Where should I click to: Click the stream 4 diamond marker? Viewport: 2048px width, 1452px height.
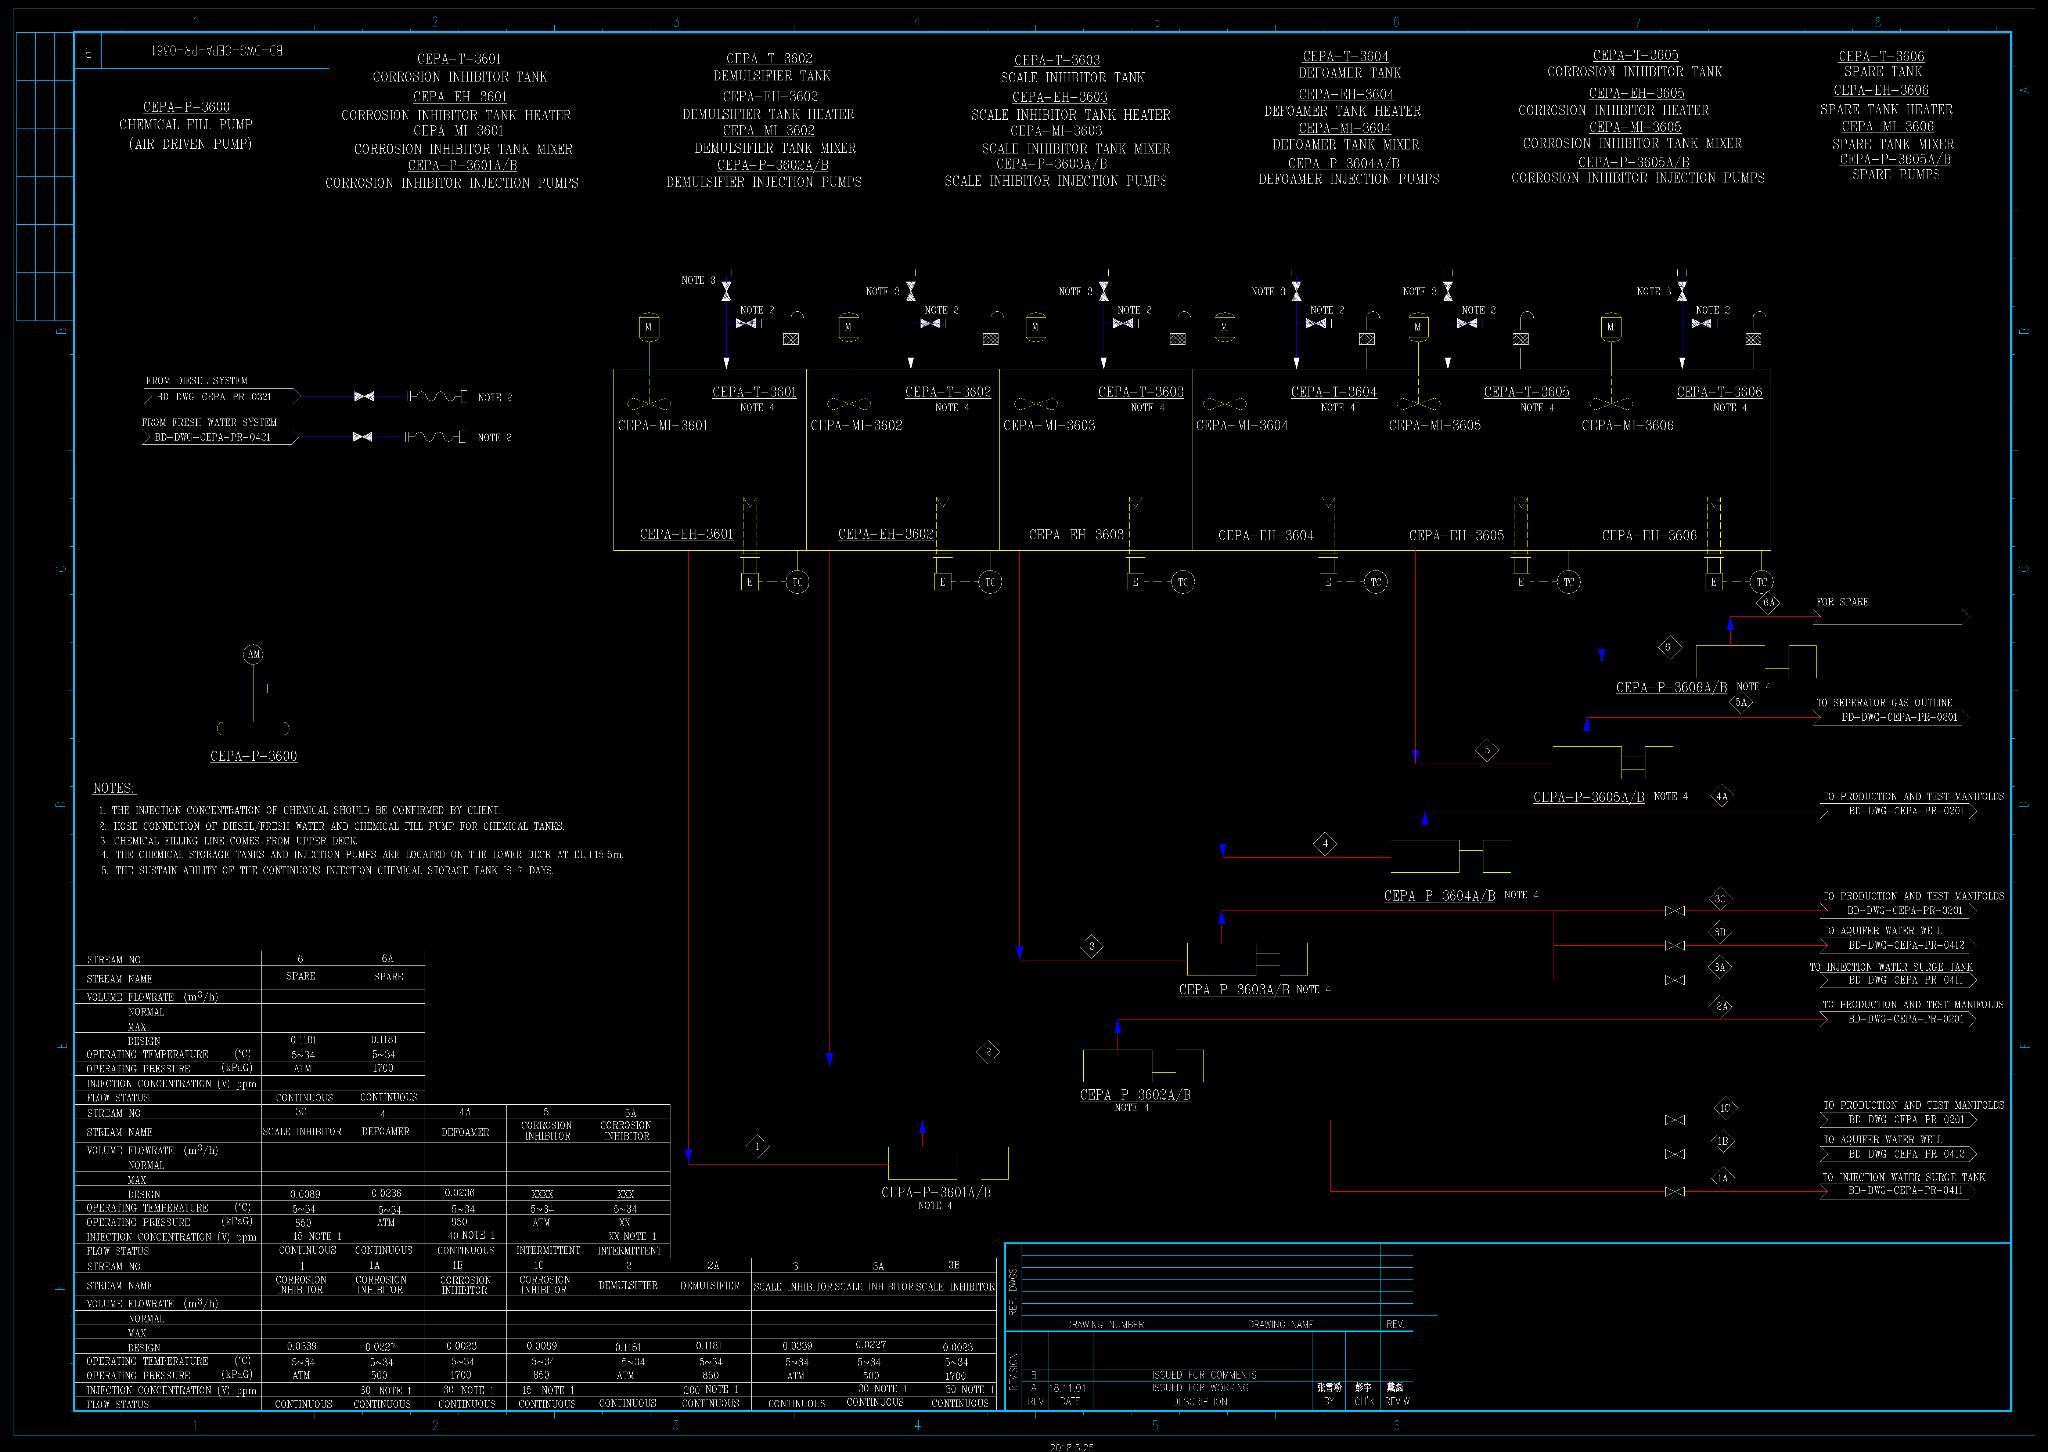pyautogui.click(x=1325, y=844)
